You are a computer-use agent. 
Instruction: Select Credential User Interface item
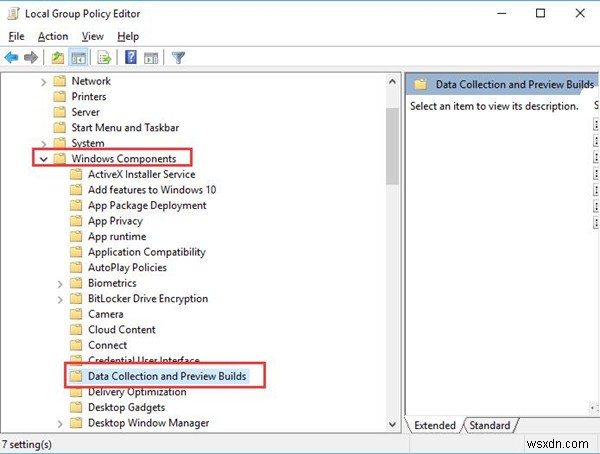click(x=143, y=360)
